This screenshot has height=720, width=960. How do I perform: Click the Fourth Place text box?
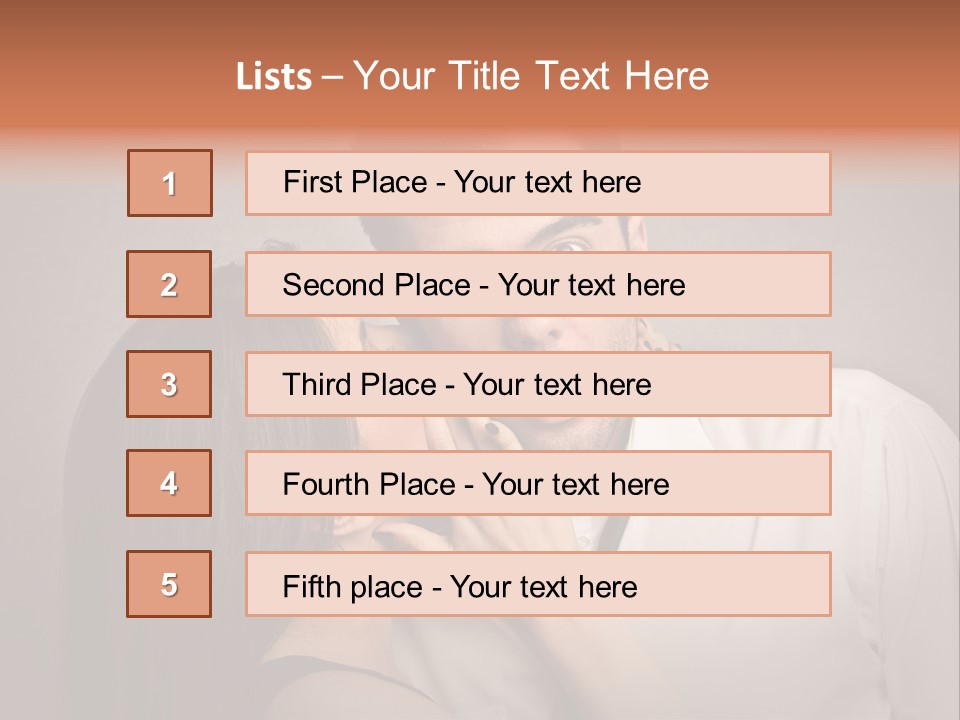(x=538, y=483)
